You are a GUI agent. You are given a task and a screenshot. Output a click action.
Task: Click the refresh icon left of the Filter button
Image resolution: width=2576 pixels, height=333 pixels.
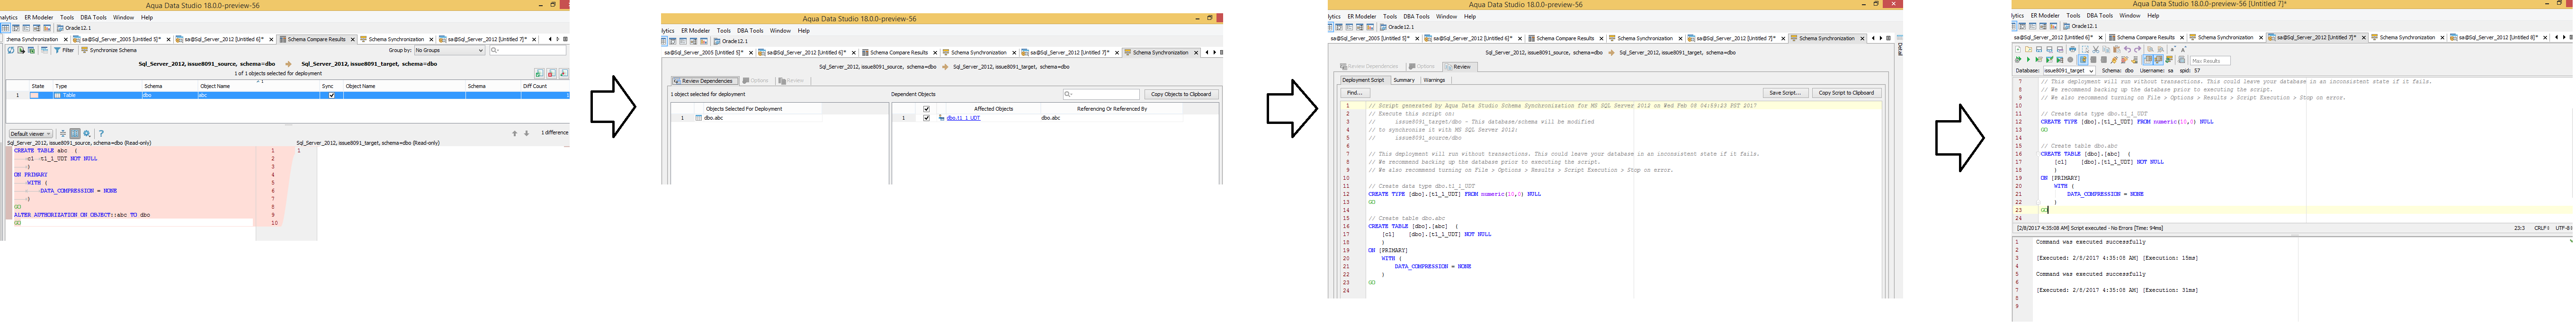tap(11, 50)
